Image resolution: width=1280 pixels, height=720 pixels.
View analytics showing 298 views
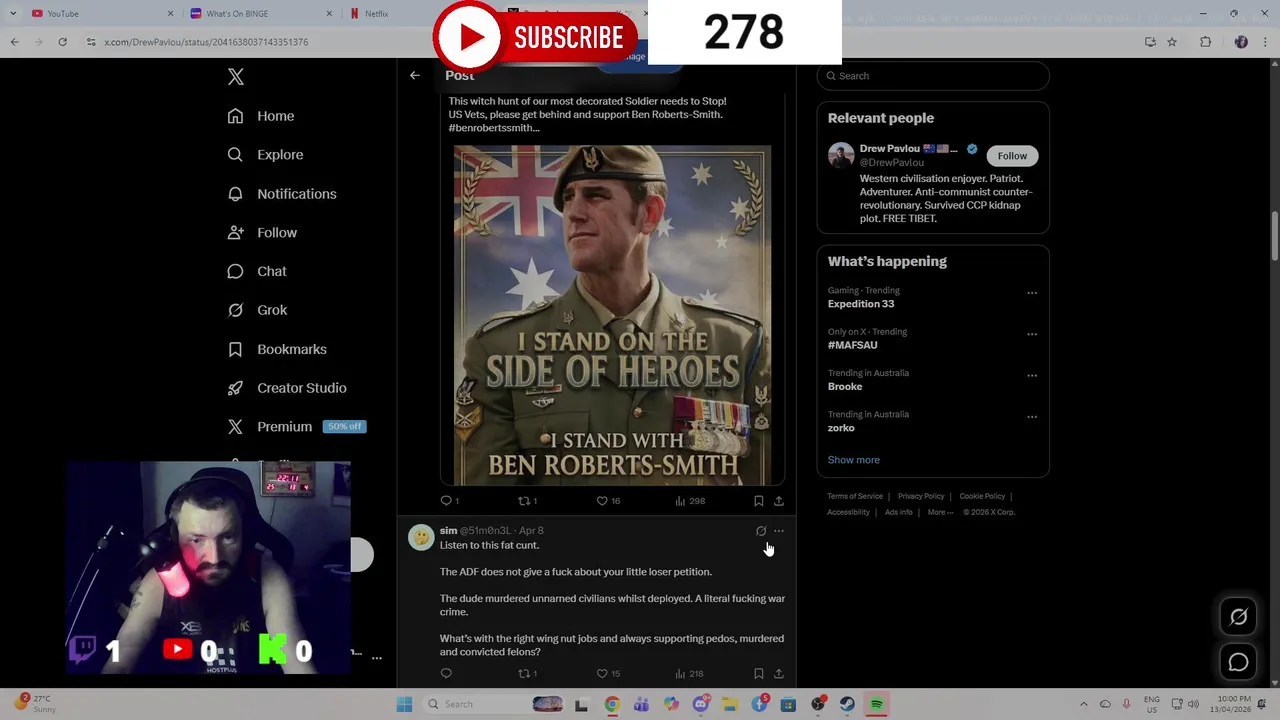690,501
